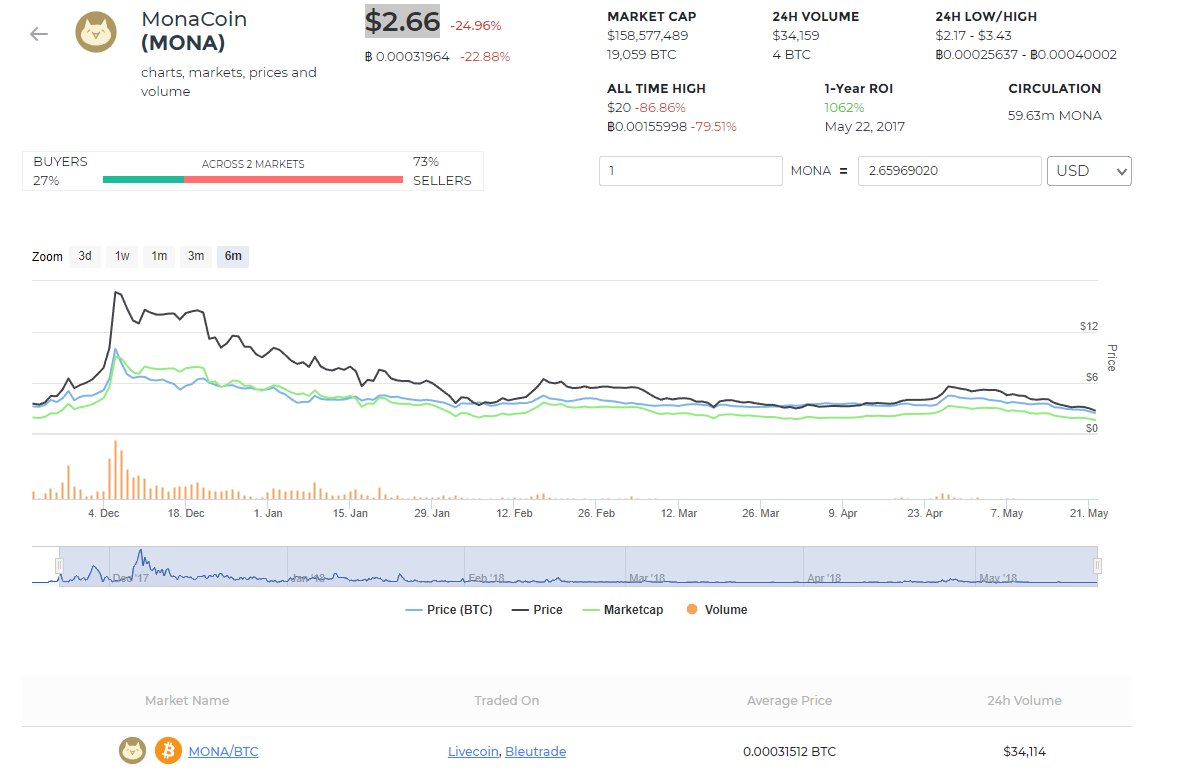Click the buyers/sellers ratio bar
Viewport: 1194px width, 777px height.
point(253,180)
